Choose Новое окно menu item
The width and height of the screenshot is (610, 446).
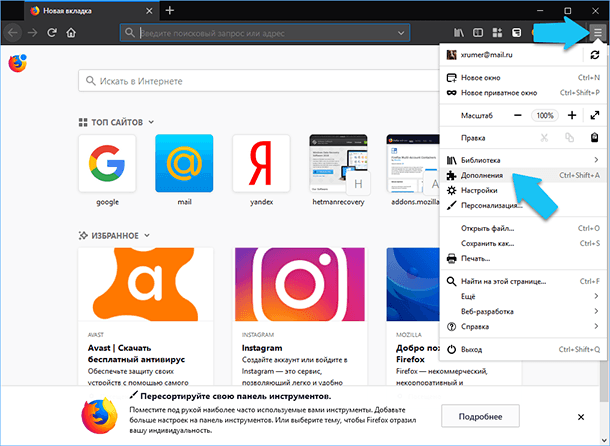(523, 78)
